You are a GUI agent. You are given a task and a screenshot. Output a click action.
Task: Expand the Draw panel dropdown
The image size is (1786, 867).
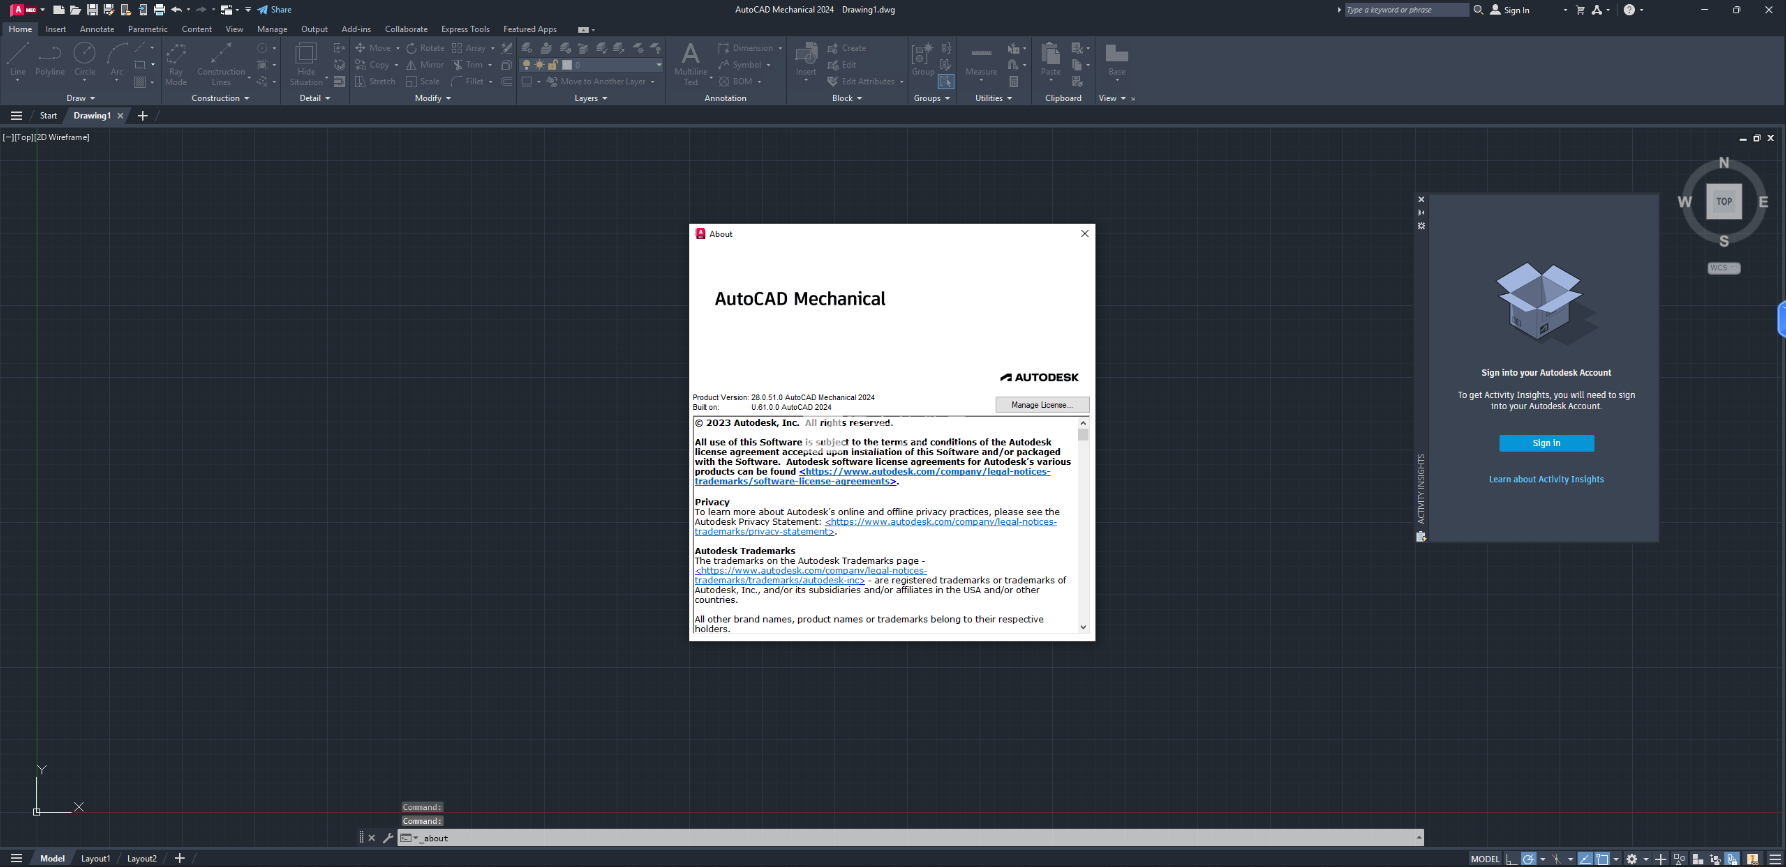click(x=81, y=98)
